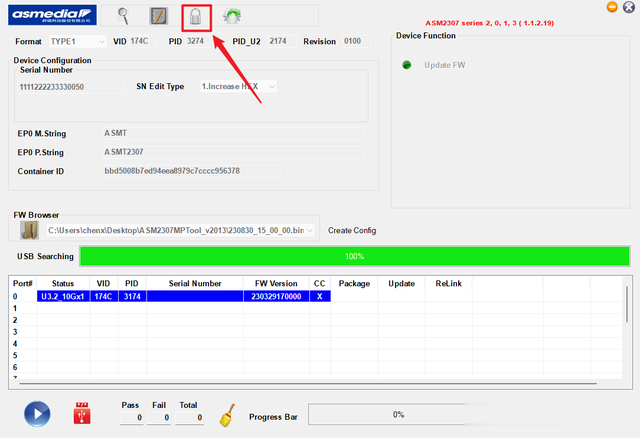This screenshot has width=640, height=438.
Task: Click the Status column header
Action: point(63,283)
